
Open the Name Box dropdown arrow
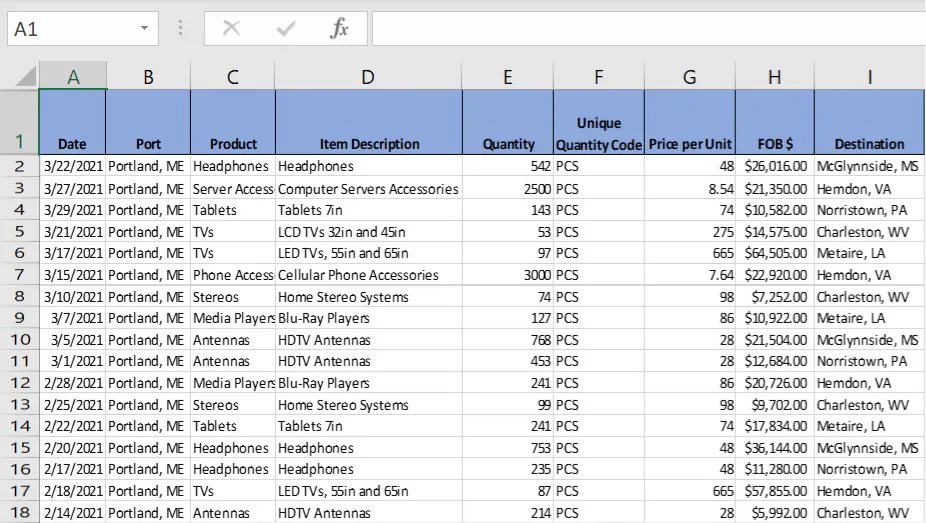pyautogui.click(x=146, y=29)
